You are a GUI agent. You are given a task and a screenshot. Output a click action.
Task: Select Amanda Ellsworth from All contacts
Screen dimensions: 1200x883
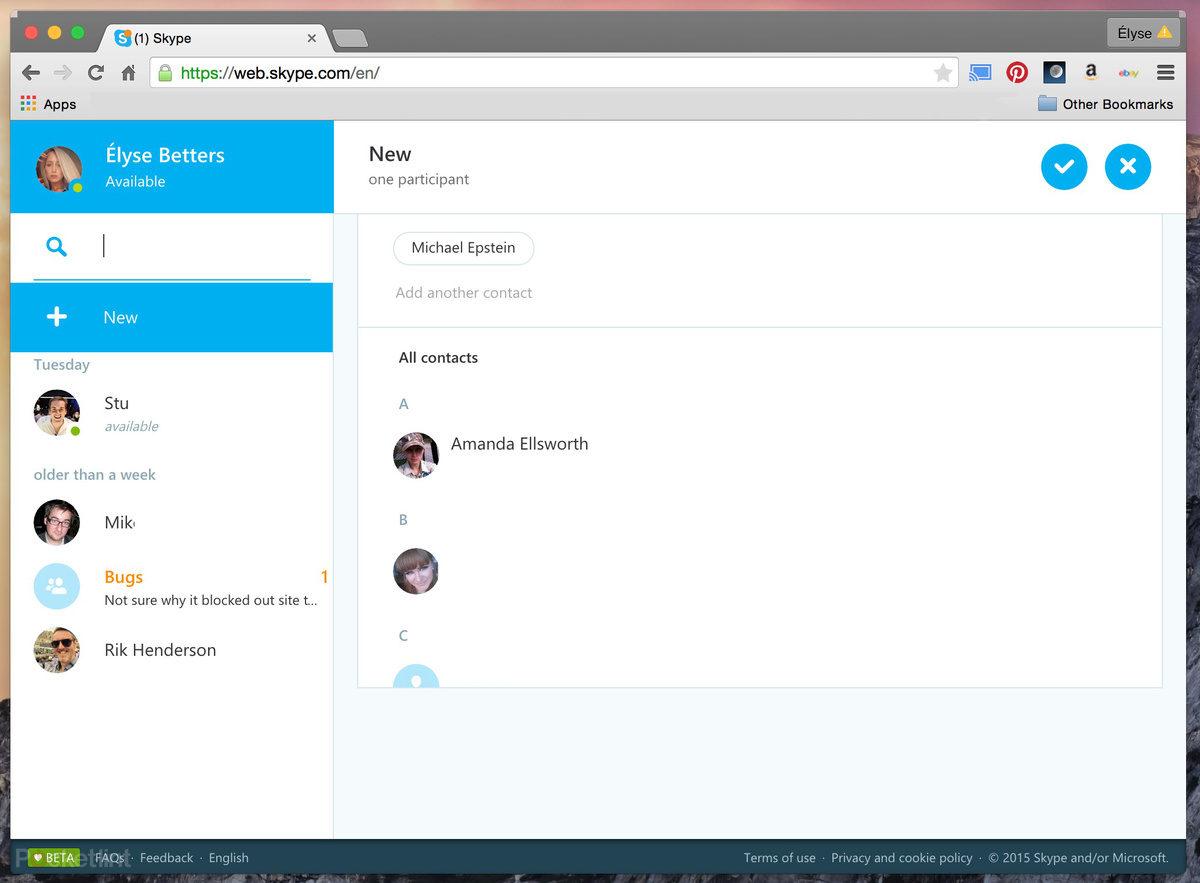pos(518,444)
